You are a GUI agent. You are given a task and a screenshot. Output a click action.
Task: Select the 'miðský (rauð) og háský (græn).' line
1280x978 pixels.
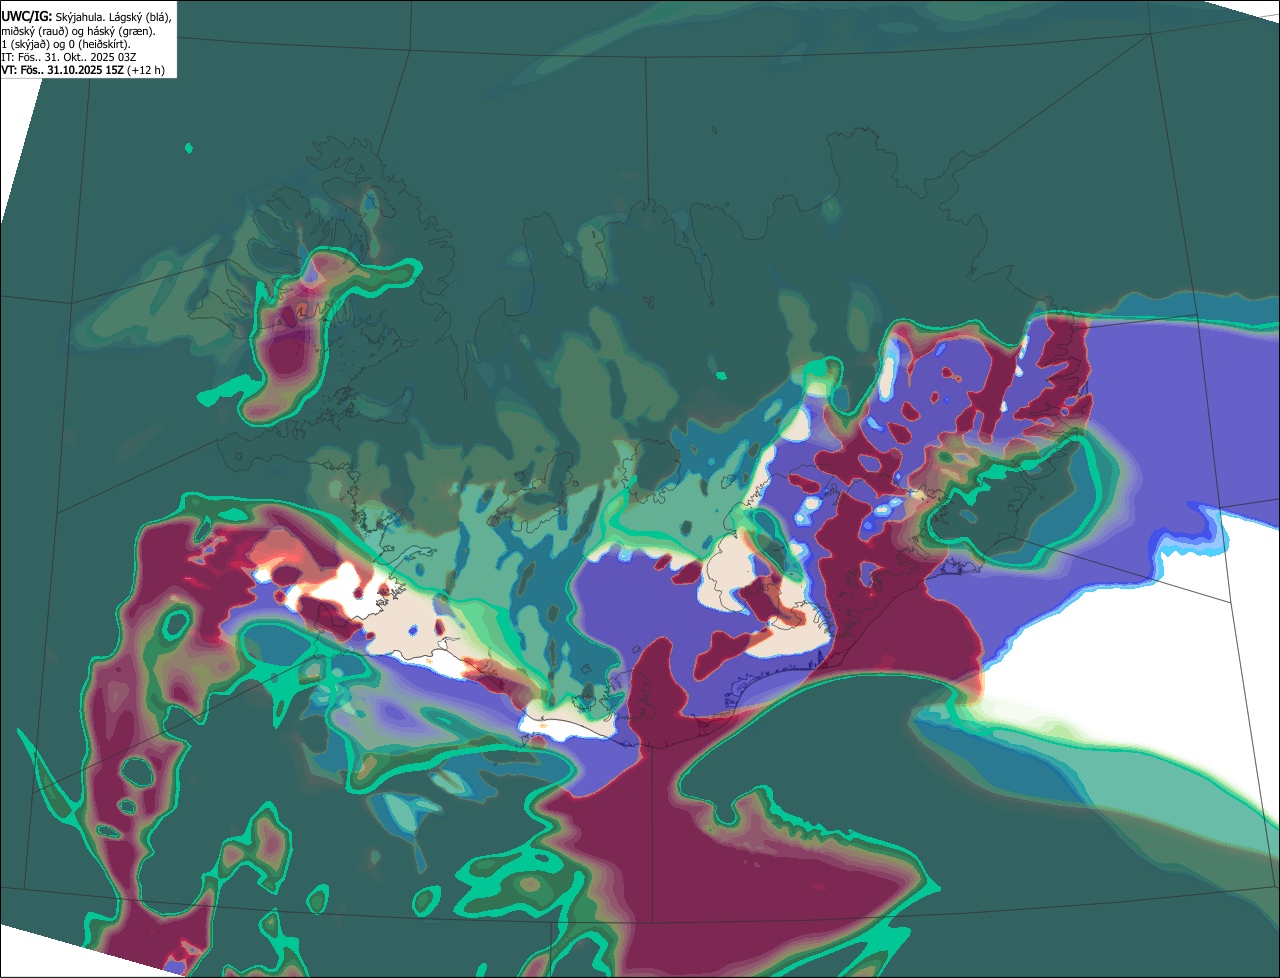(x=78, y=31)
